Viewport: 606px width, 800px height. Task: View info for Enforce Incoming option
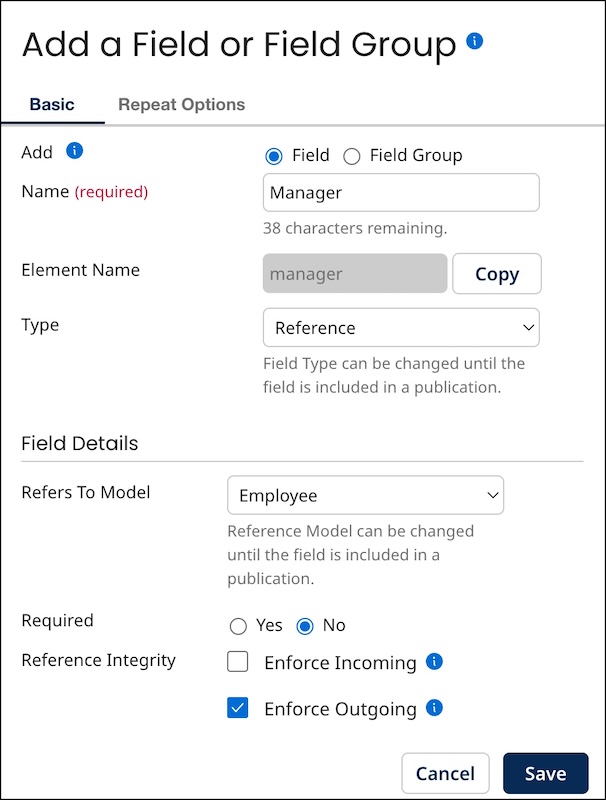click(x=432, y=660)
